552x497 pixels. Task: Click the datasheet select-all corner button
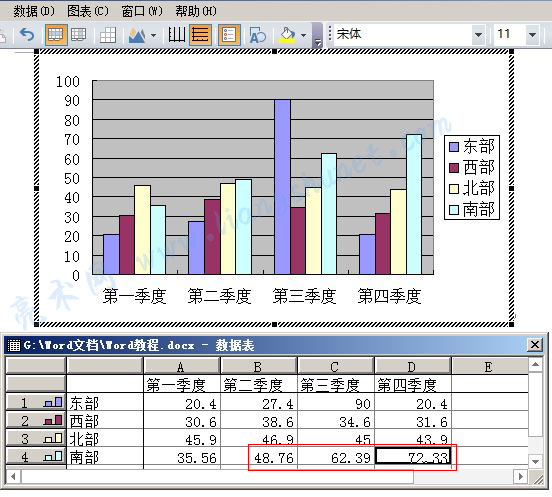point(36,366)
